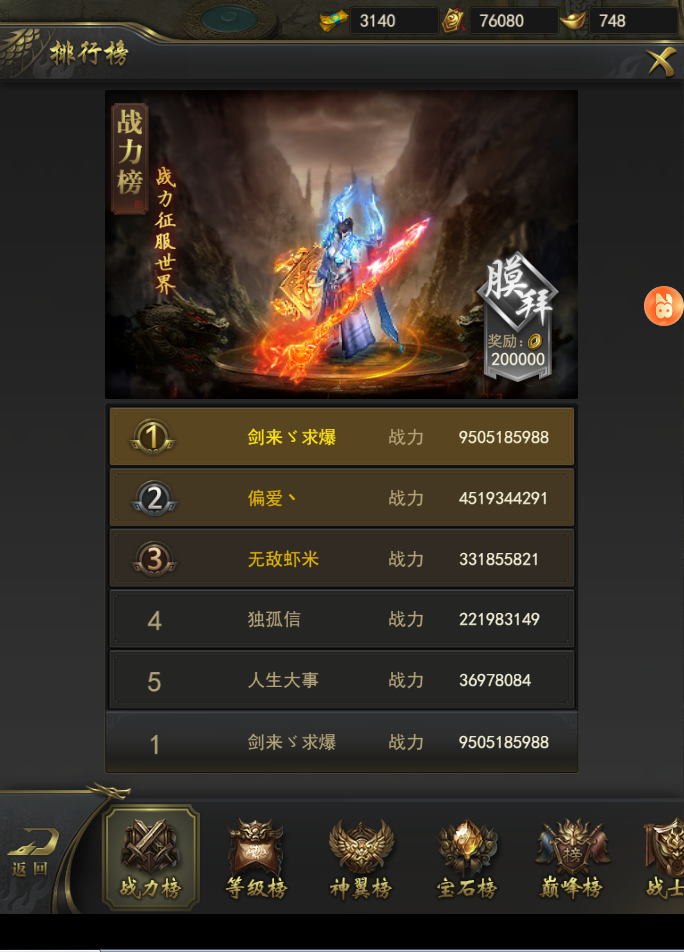Click the gold ingot currency icon
The height and width of the screenshot is (952, 684).
[573, 21]
